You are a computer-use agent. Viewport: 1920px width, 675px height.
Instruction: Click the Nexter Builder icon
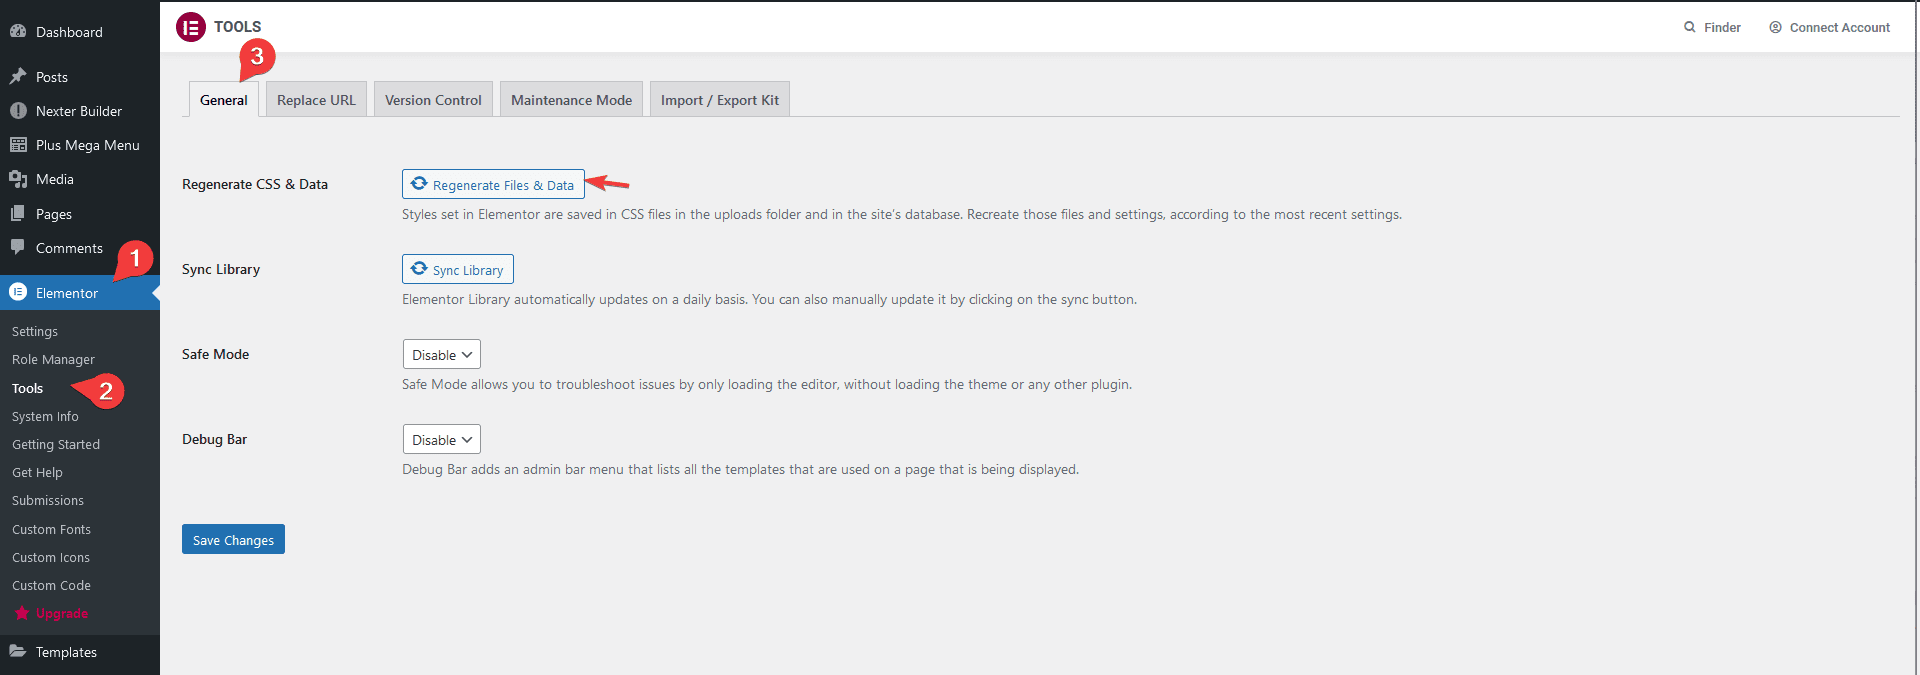point(18,111)
